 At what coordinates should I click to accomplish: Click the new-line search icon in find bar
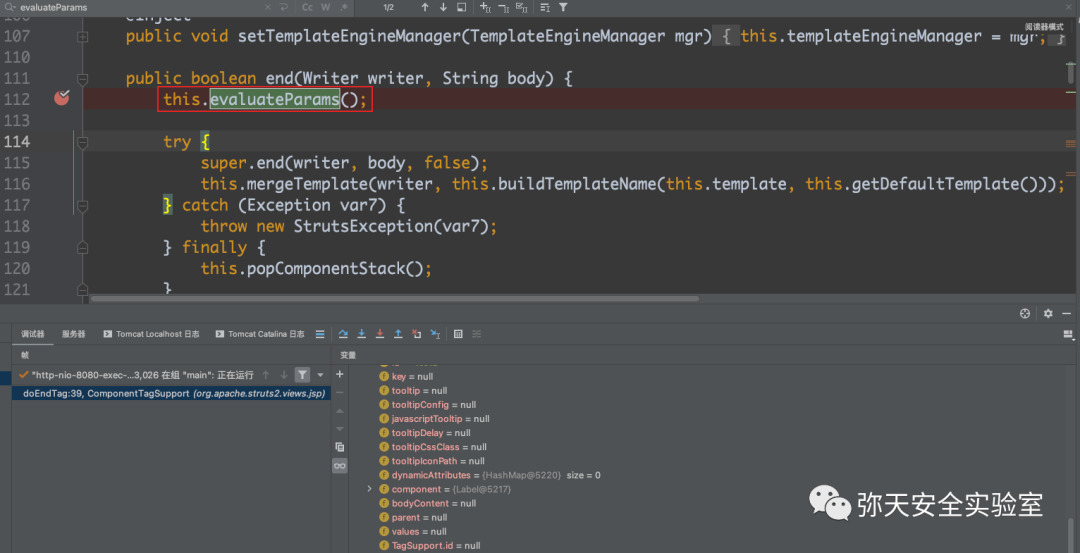pyautogui.click(x=284, y=7)
